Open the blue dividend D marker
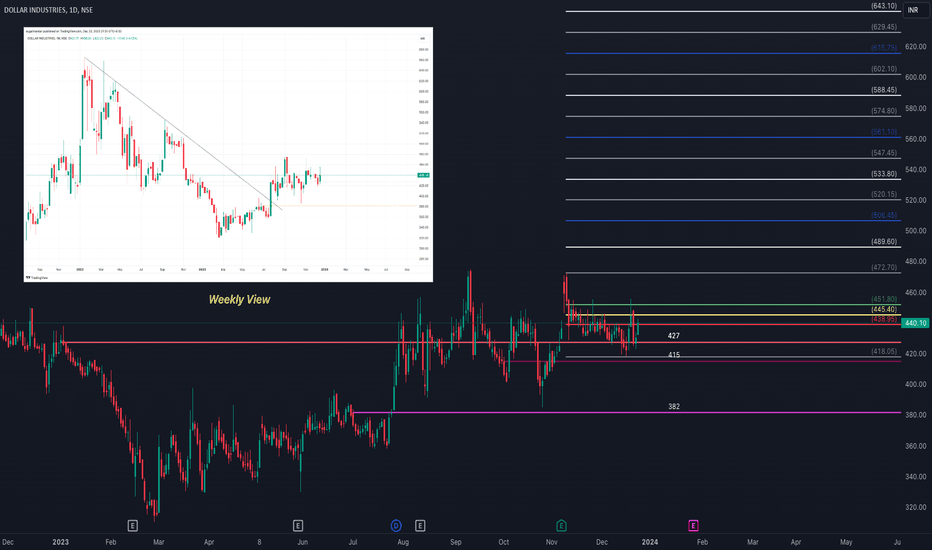This screenshot has width=932, height=550. 396,526
